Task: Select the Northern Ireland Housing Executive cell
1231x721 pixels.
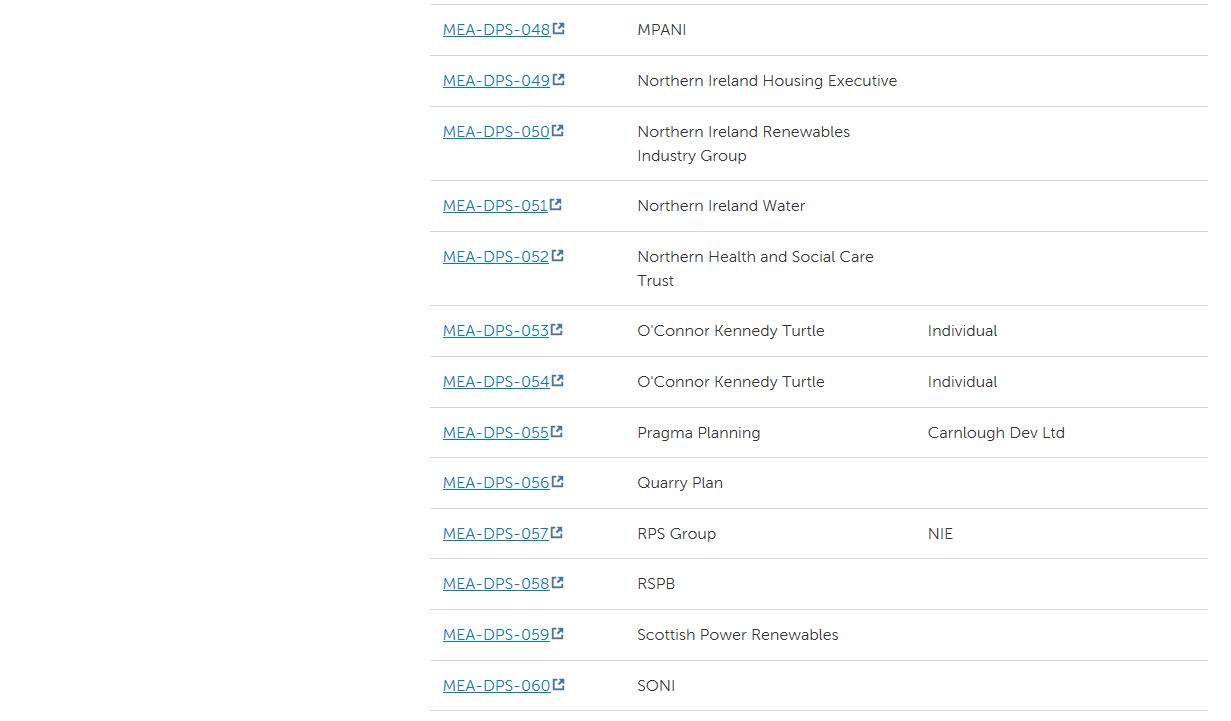Action: coord(767,81)
